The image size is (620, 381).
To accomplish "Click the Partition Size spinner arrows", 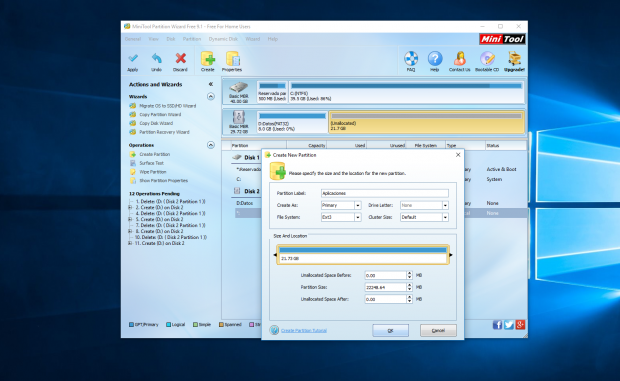I will pyautogui.click(x=409, y=287).
